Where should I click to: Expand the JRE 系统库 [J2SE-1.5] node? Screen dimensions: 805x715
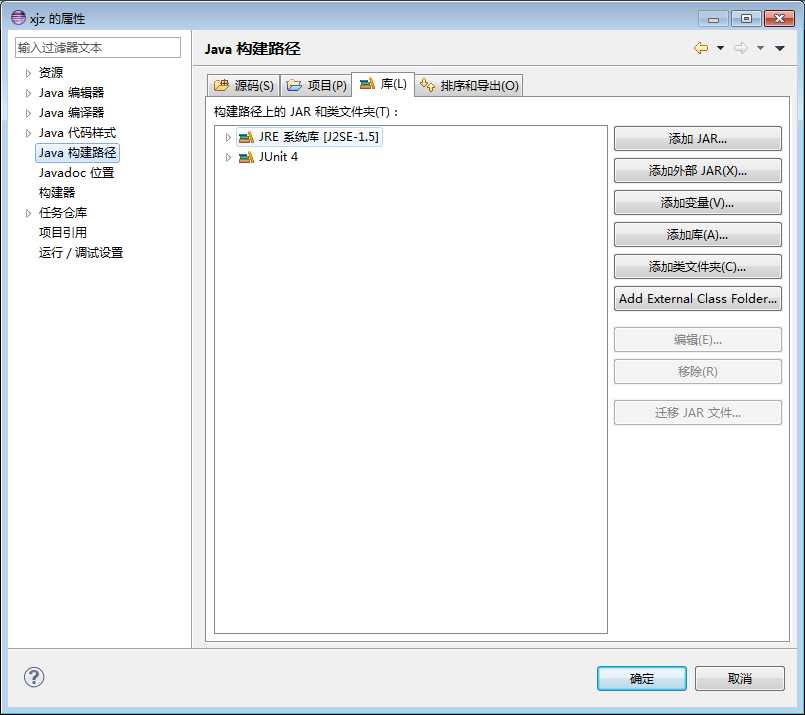228,138
